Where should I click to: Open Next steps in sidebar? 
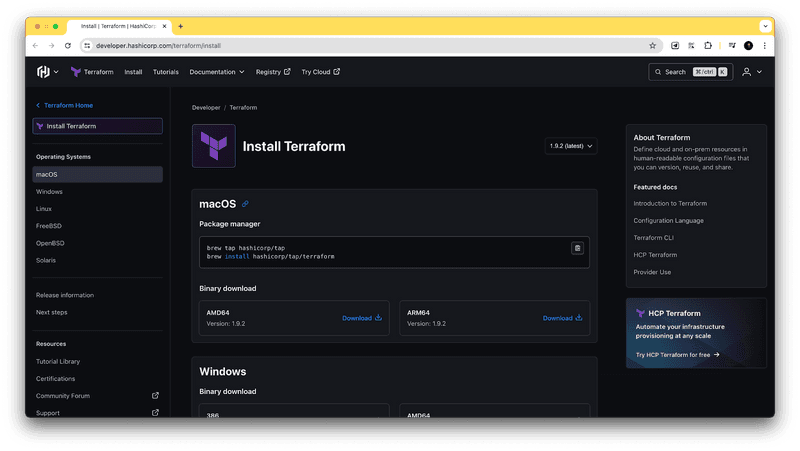52,312
